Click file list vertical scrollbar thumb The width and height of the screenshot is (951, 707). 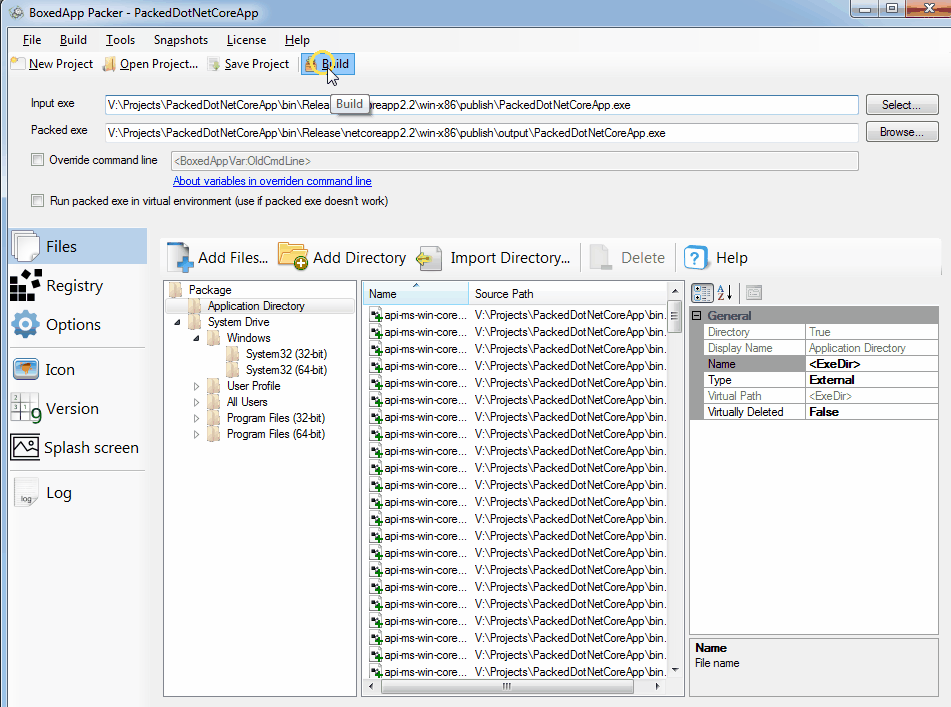click(x=674, y=316)
